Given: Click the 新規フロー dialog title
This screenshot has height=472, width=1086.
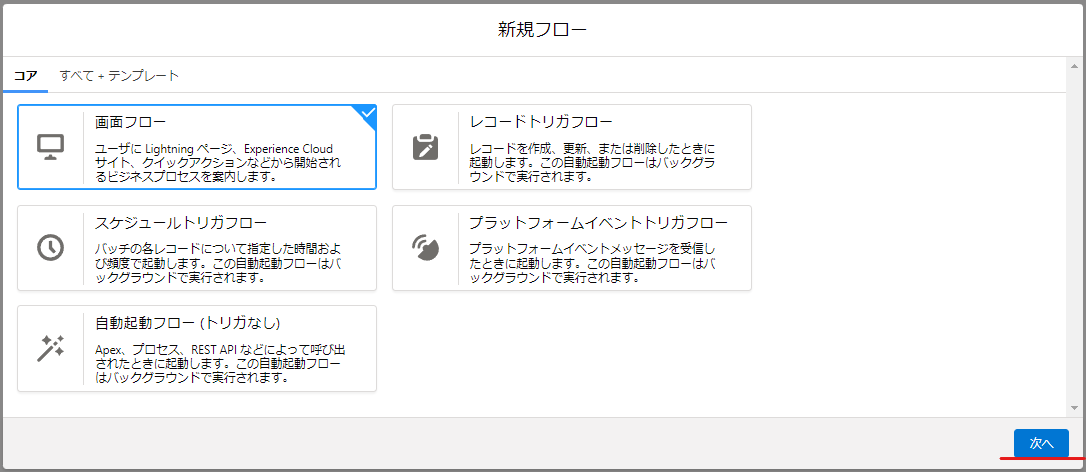Looking at the screenshot, I should pos(542,29).
